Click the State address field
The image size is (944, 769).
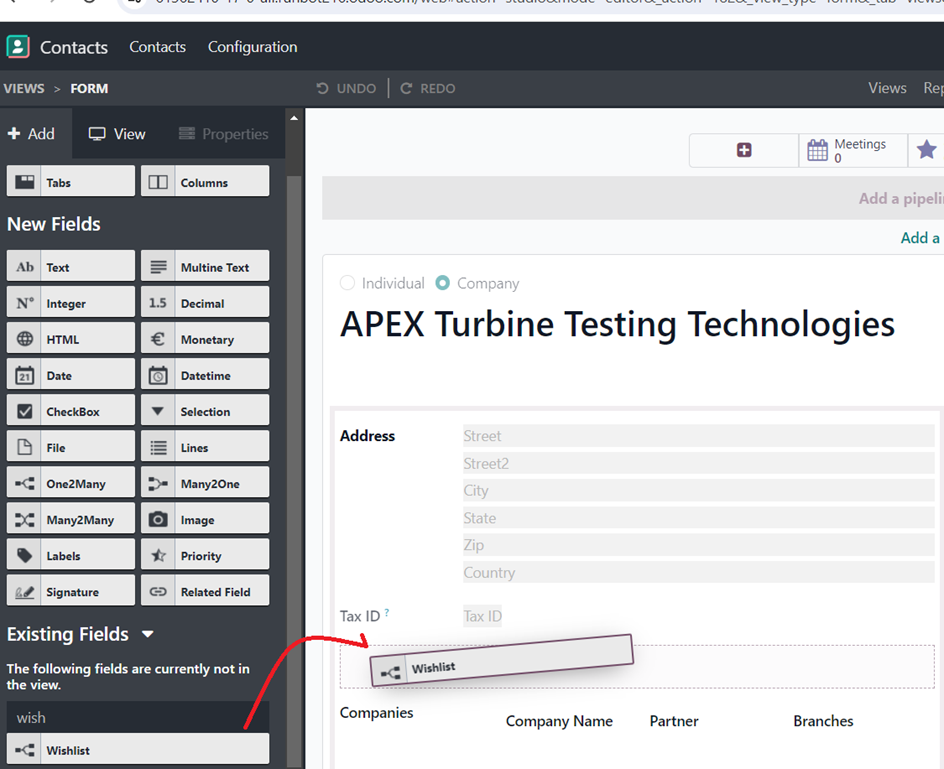point(698,518)
